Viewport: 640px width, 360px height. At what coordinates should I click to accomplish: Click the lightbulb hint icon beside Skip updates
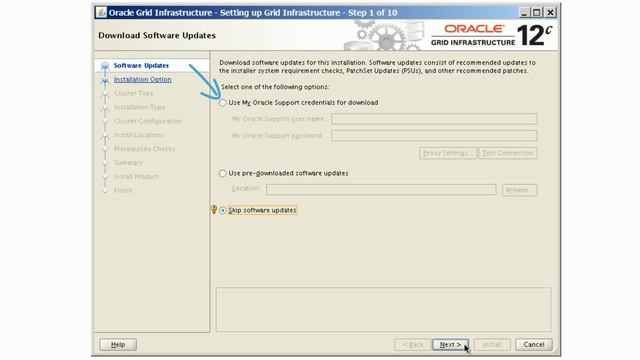click(213, 209)
